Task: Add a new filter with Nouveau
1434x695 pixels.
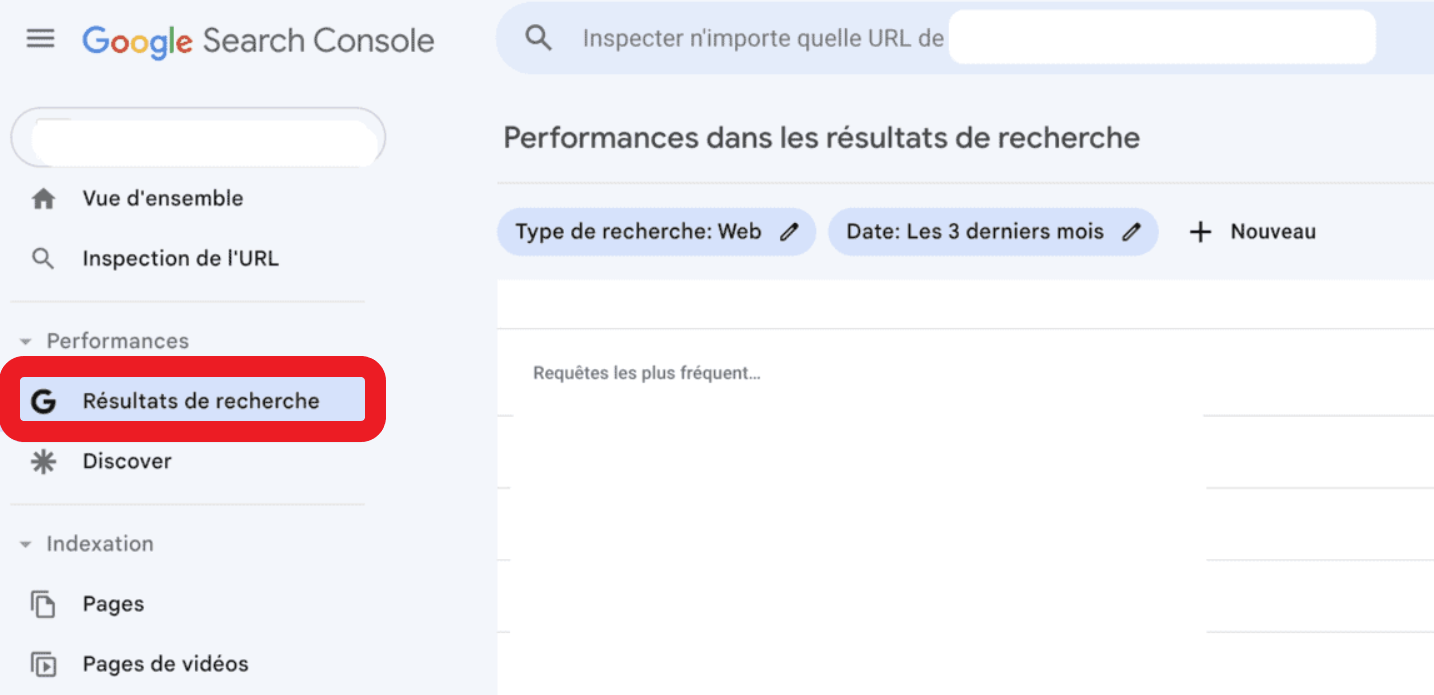Action: point(1252,231)
